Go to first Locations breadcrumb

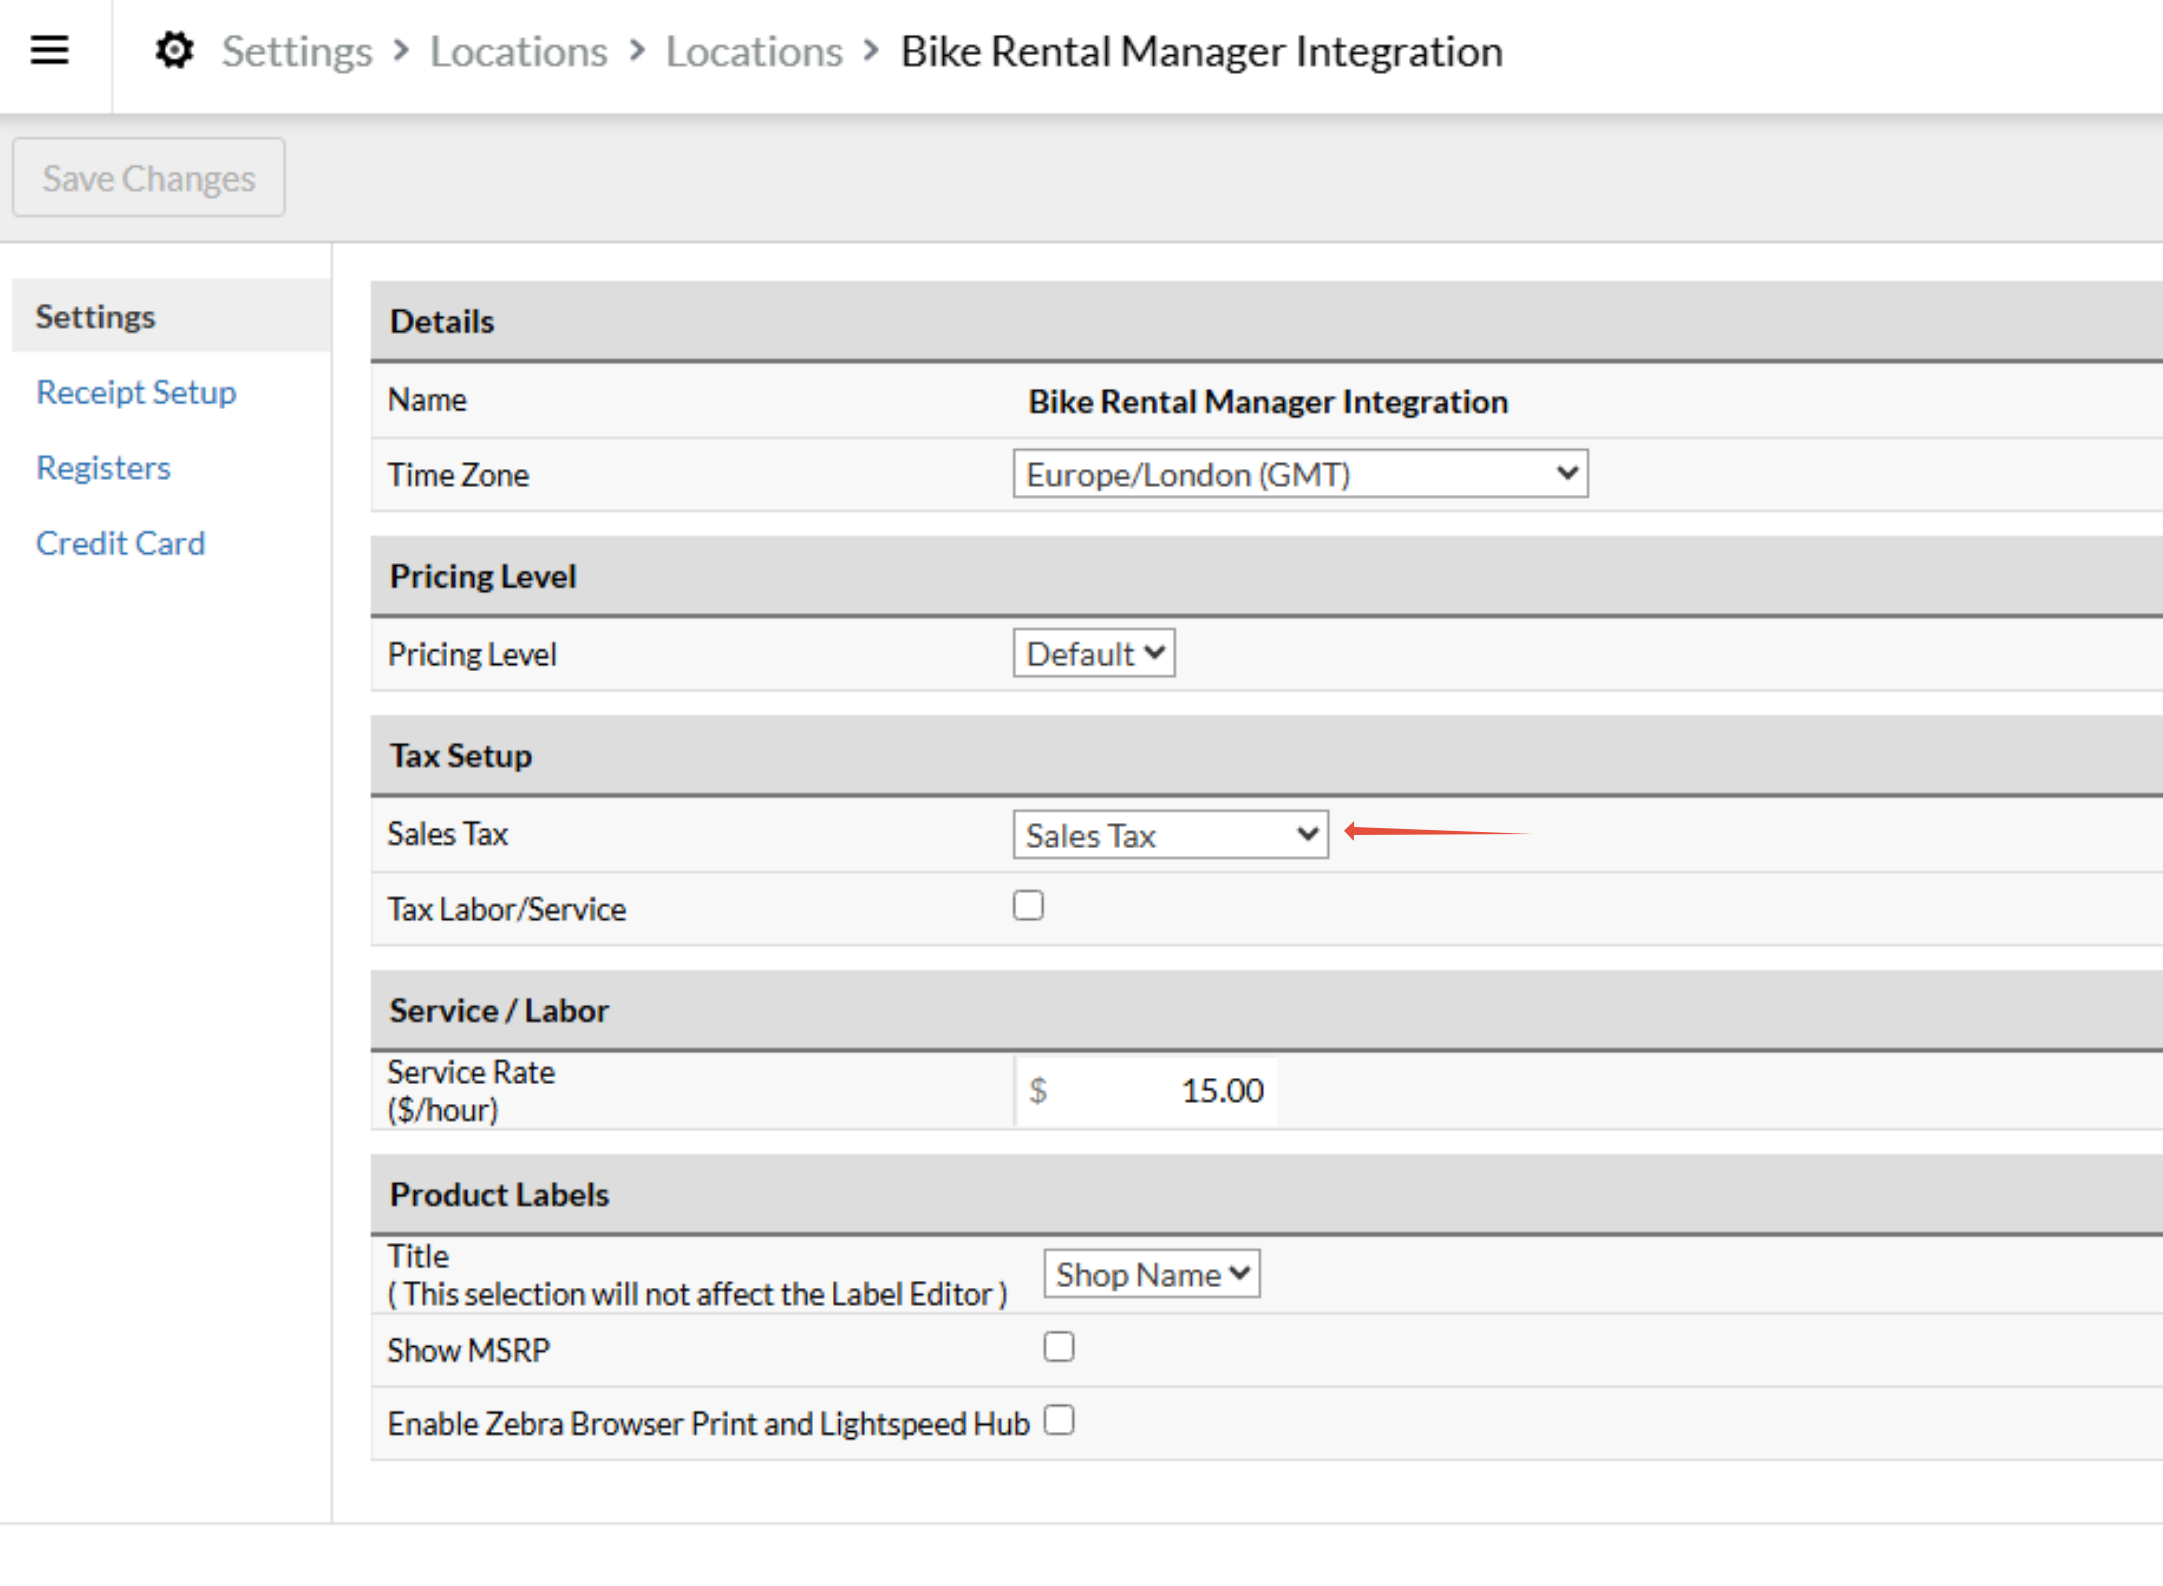[518, 52]
